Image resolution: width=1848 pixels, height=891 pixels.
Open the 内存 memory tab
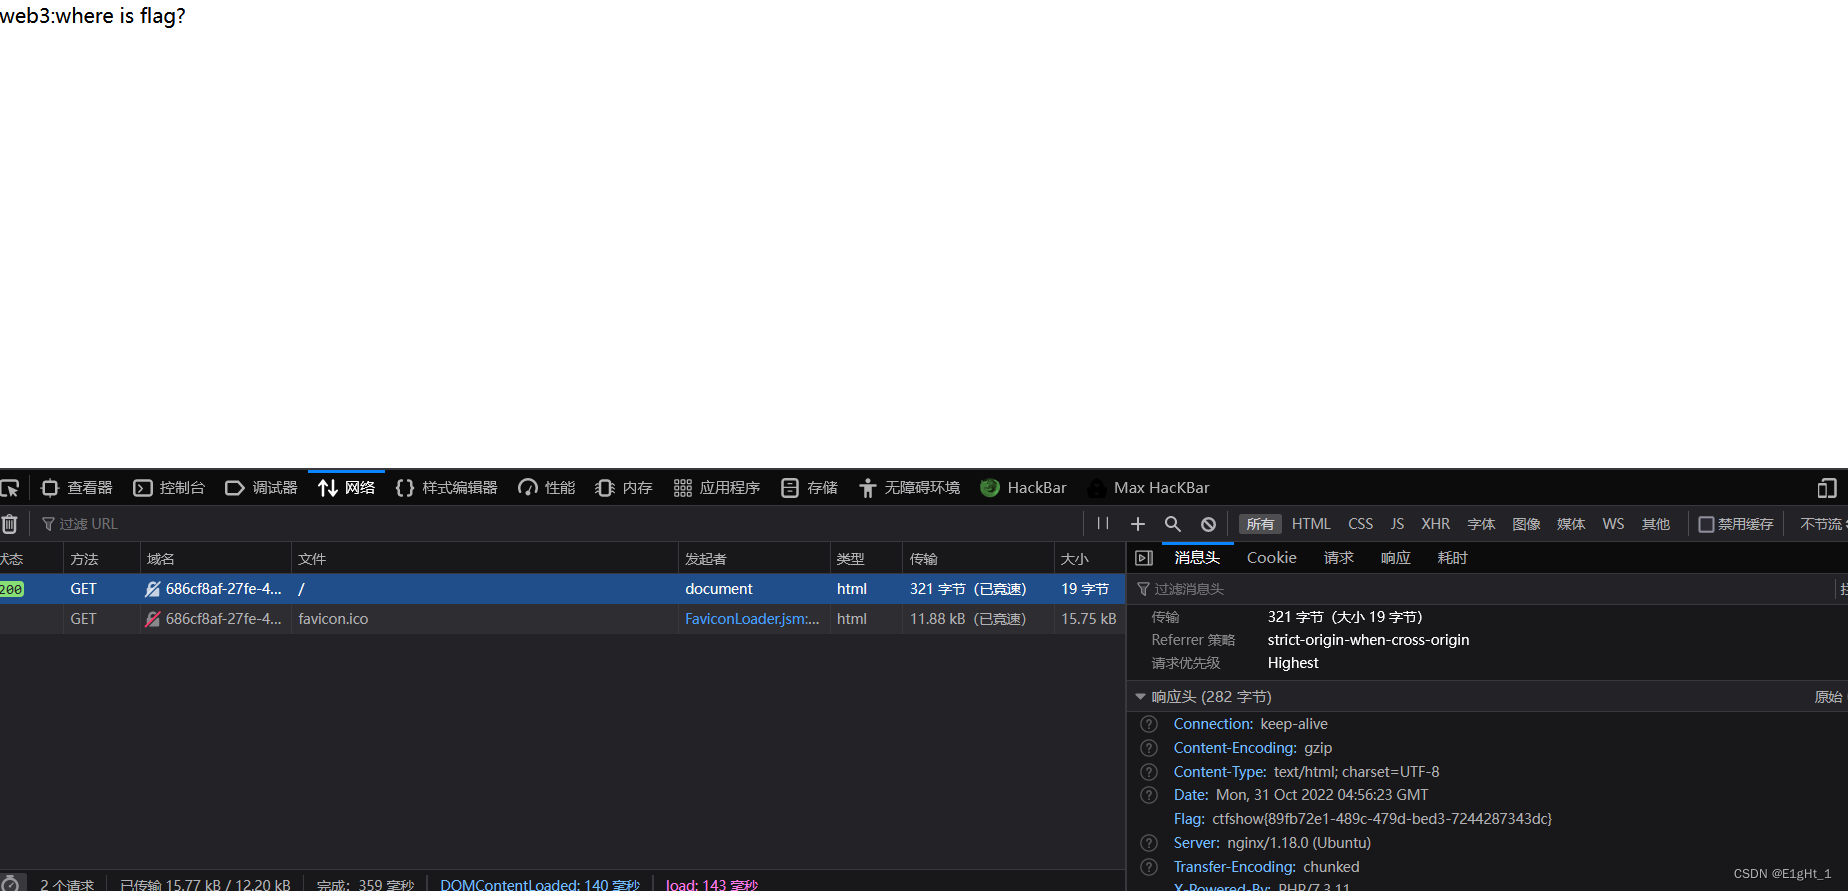[x=624, y=488]
